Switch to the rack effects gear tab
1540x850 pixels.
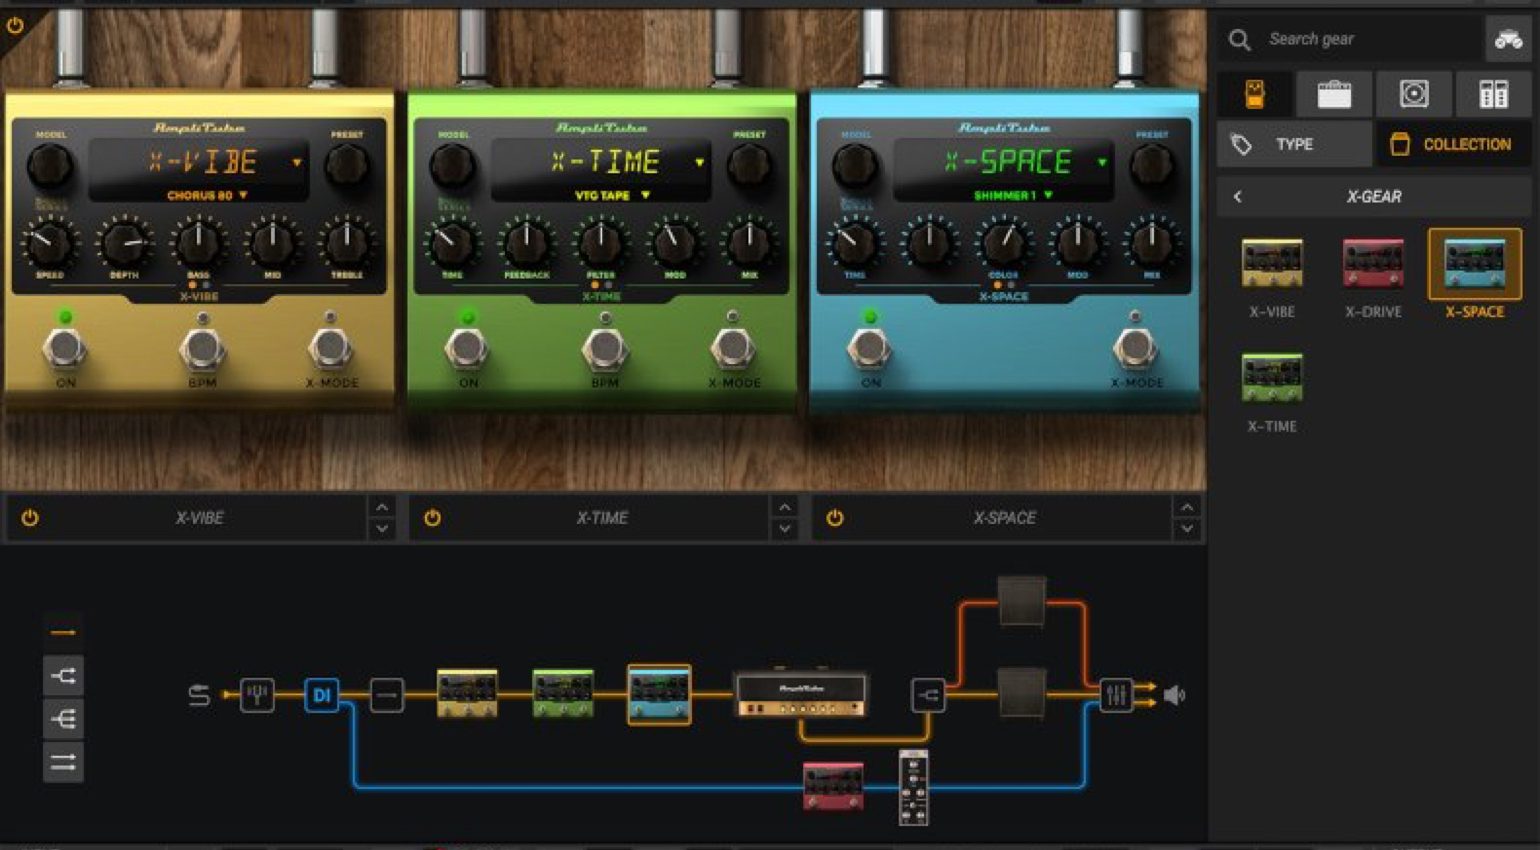pyautogui.click(x=1493, y=94)
